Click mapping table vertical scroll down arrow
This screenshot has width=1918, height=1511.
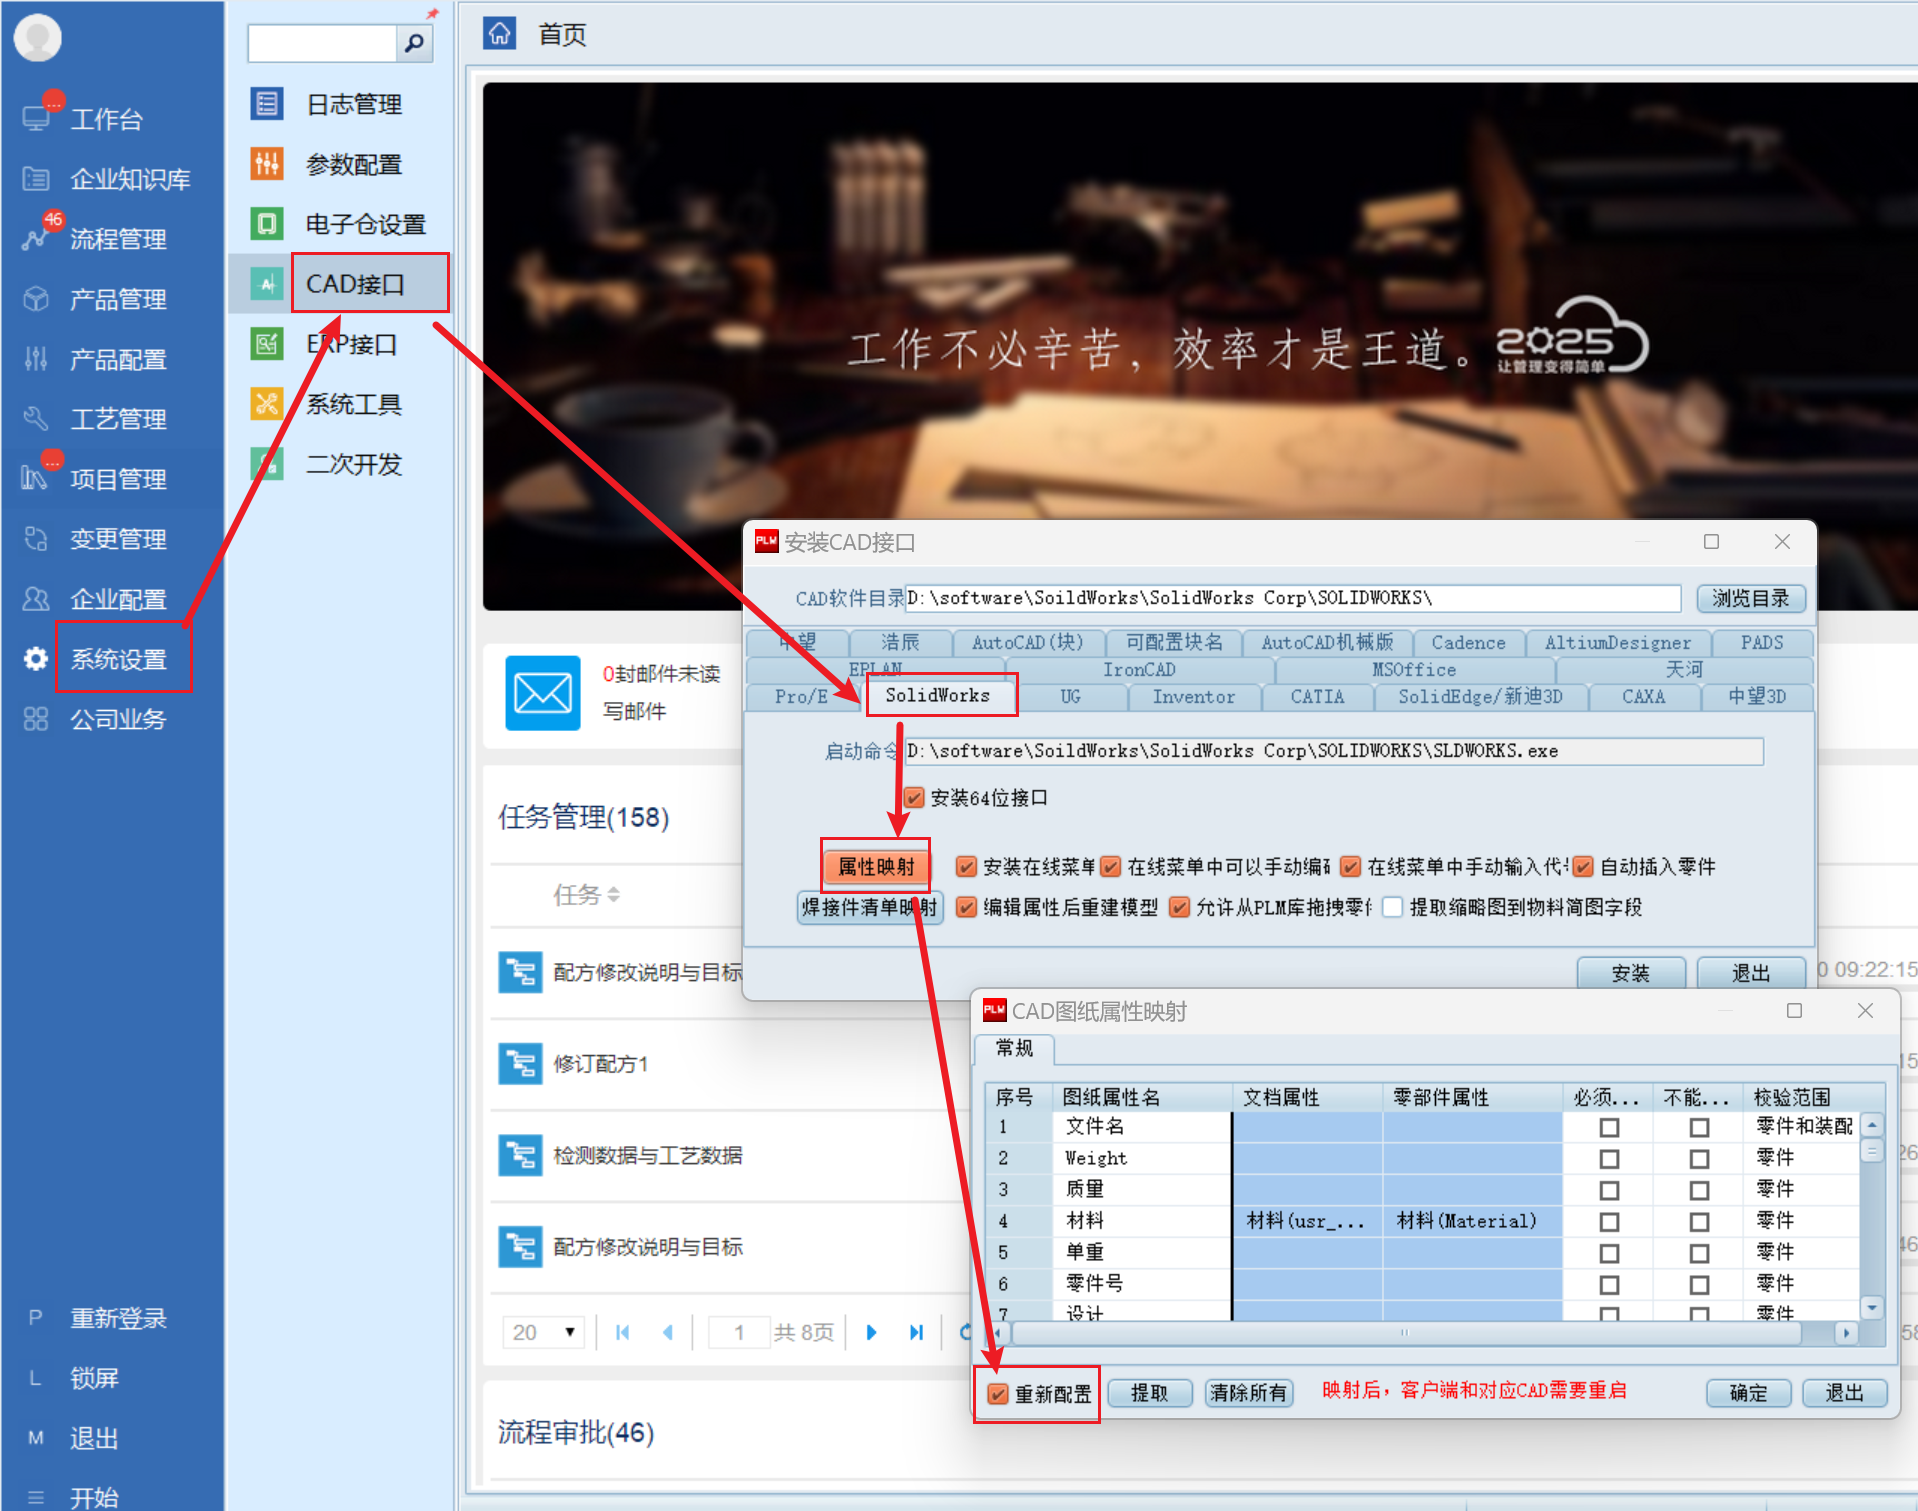pos(1872,1307)
